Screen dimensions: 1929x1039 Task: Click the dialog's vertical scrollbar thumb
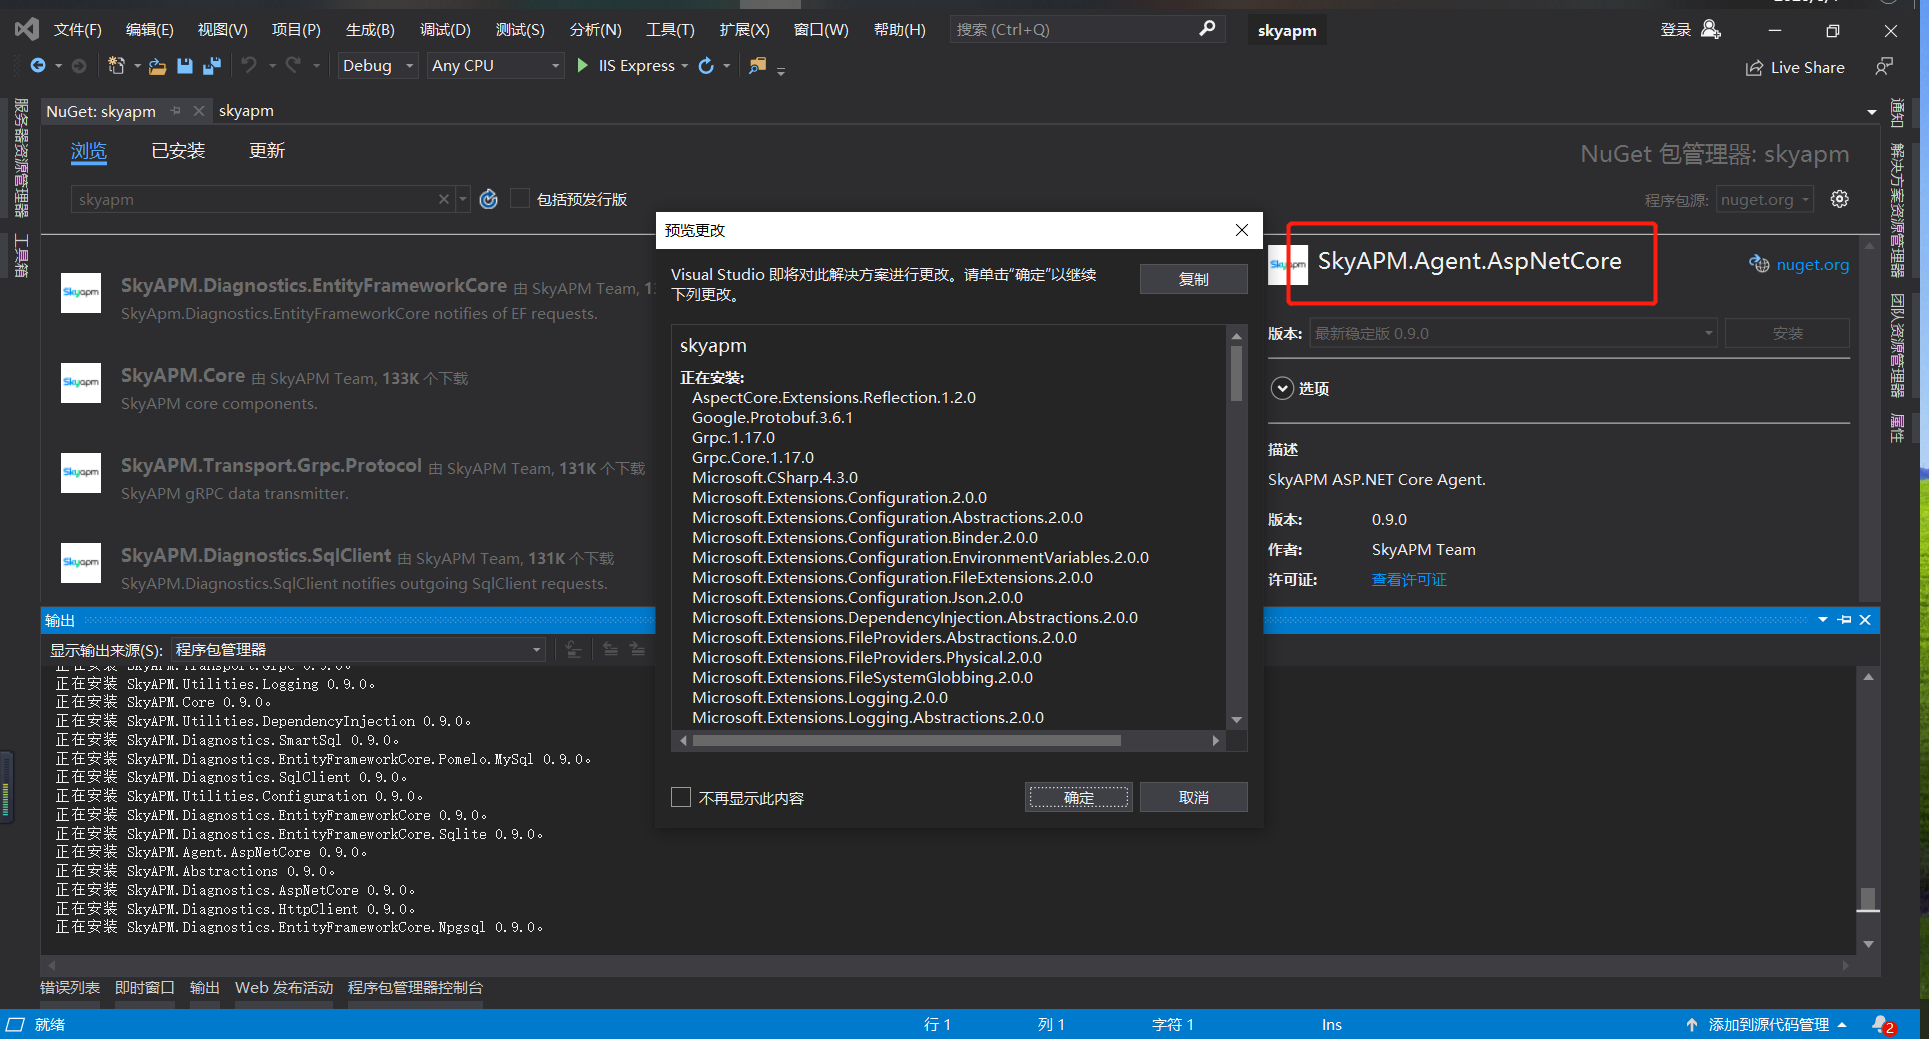pos(1236,373)
